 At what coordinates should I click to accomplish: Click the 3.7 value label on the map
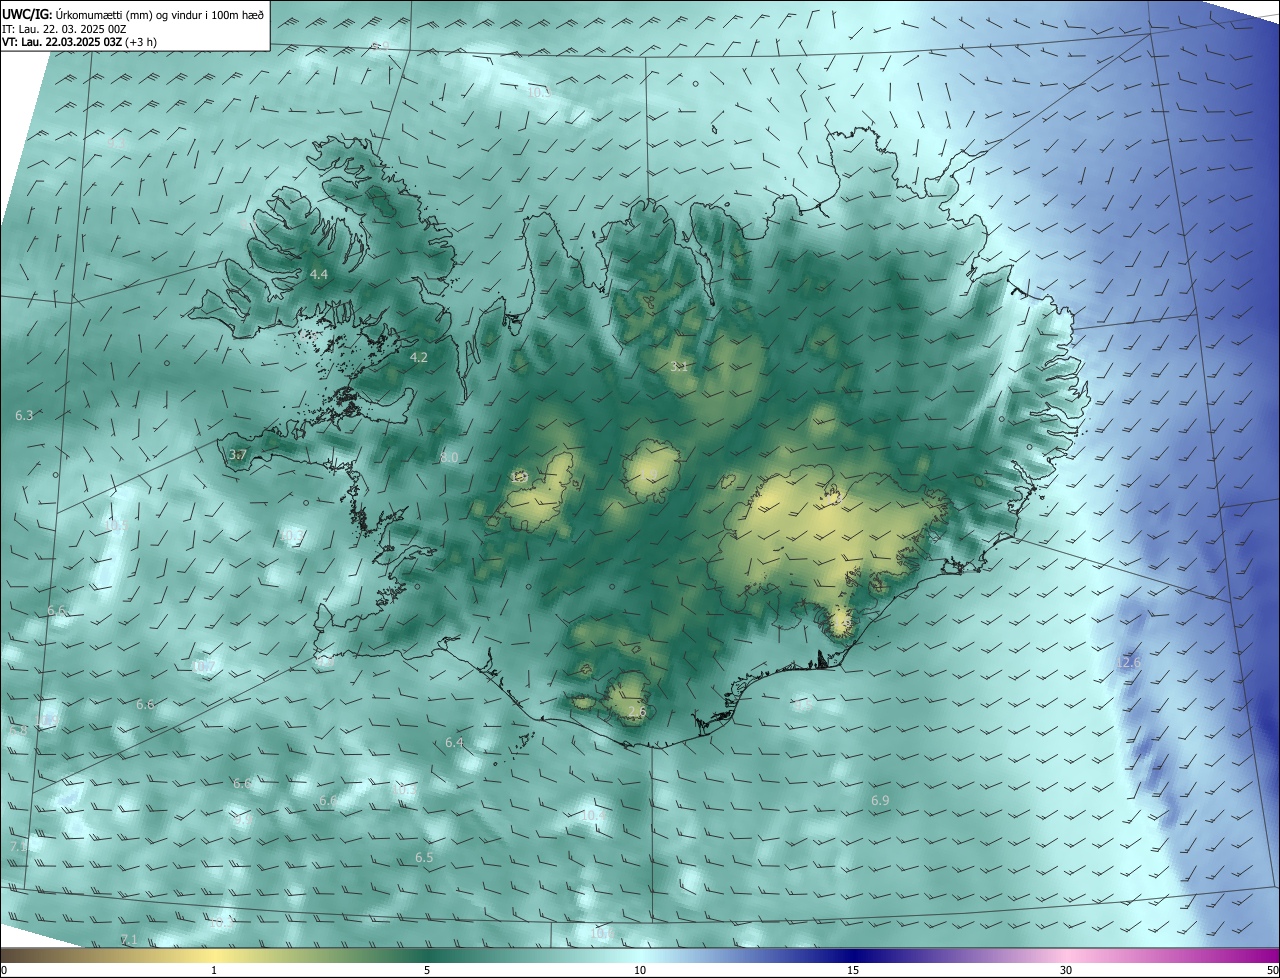coord(237,455)
